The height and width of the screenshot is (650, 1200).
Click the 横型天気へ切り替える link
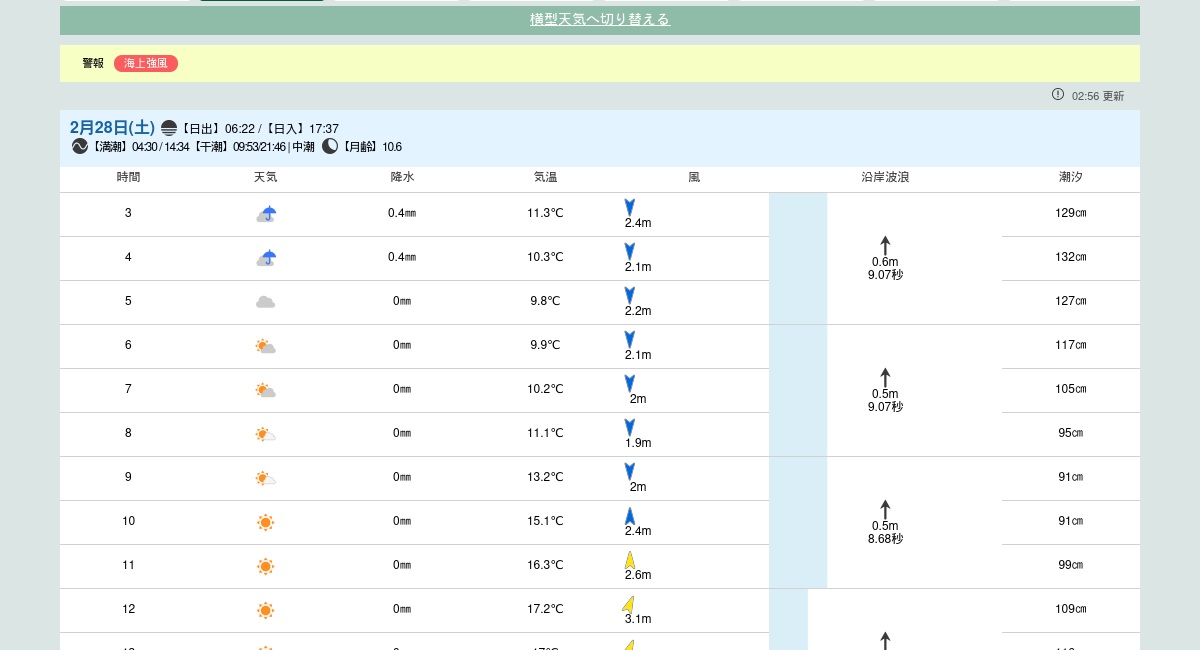(x=599, y=20)
